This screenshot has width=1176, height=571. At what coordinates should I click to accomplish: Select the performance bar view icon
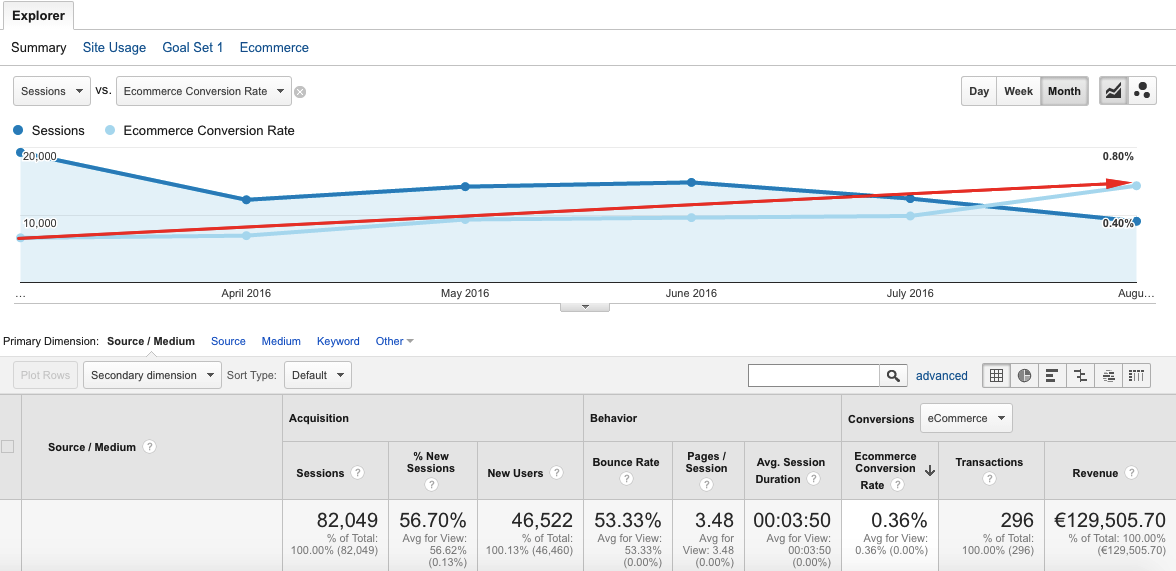pos(1052,376)
